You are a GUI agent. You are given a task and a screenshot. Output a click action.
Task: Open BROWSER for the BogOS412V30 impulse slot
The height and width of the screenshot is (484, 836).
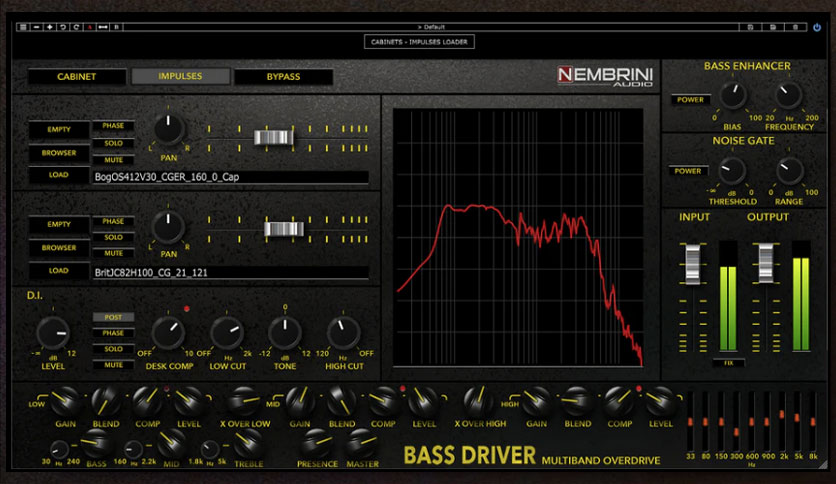tap(59, 153)
